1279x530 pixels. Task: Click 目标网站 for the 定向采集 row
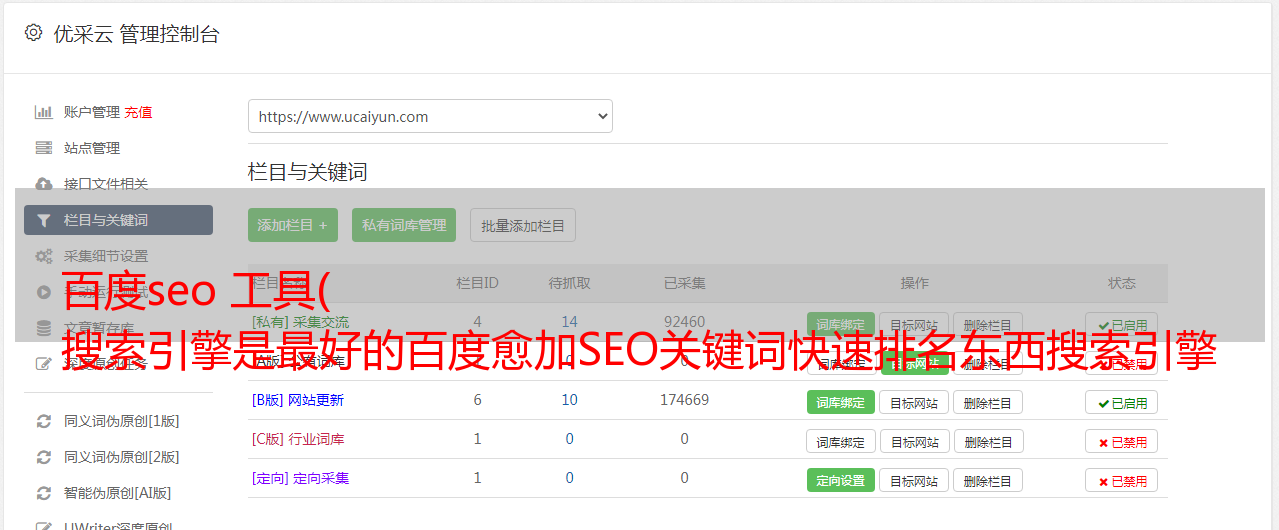coord(914,480)
